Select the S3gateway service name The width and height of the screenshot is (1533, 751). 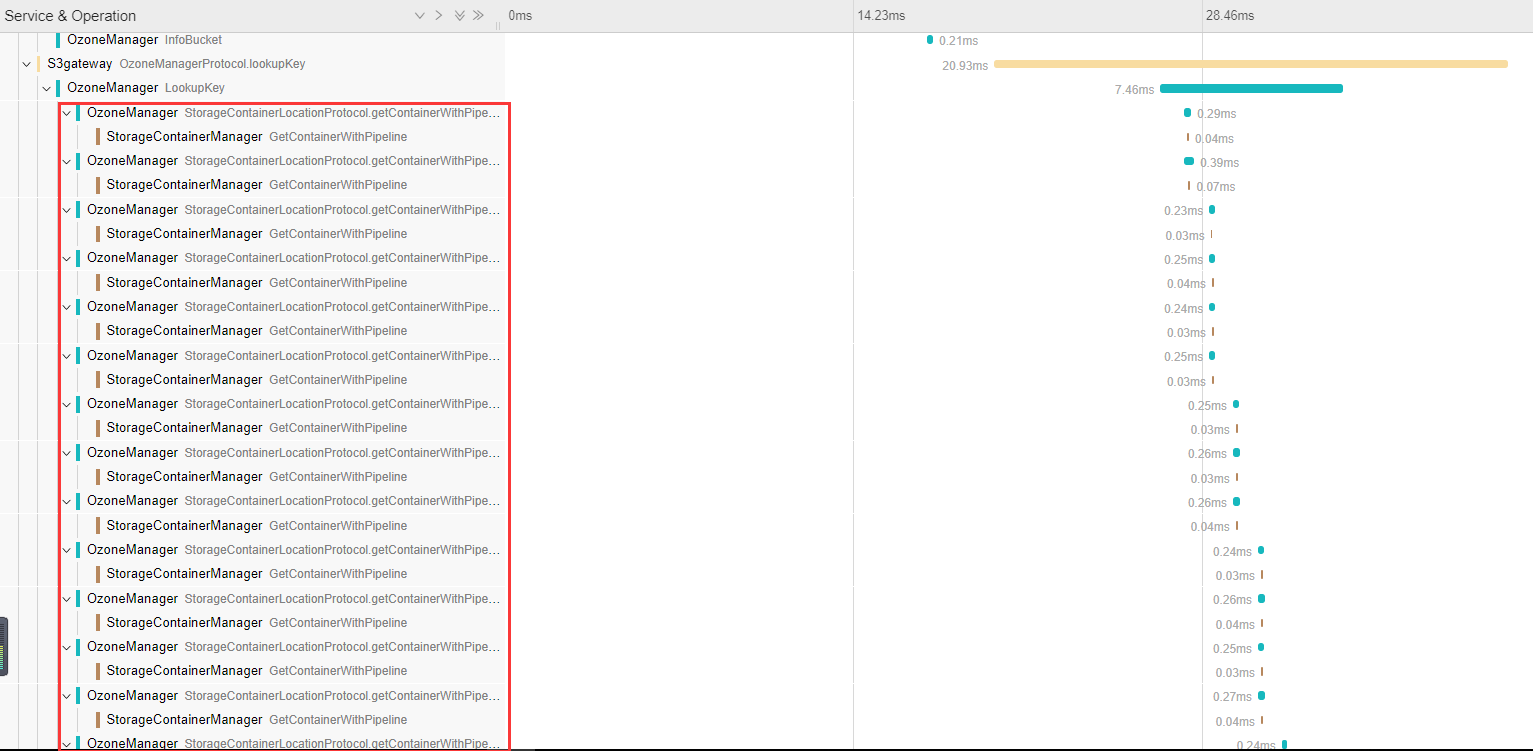(80, 64)
